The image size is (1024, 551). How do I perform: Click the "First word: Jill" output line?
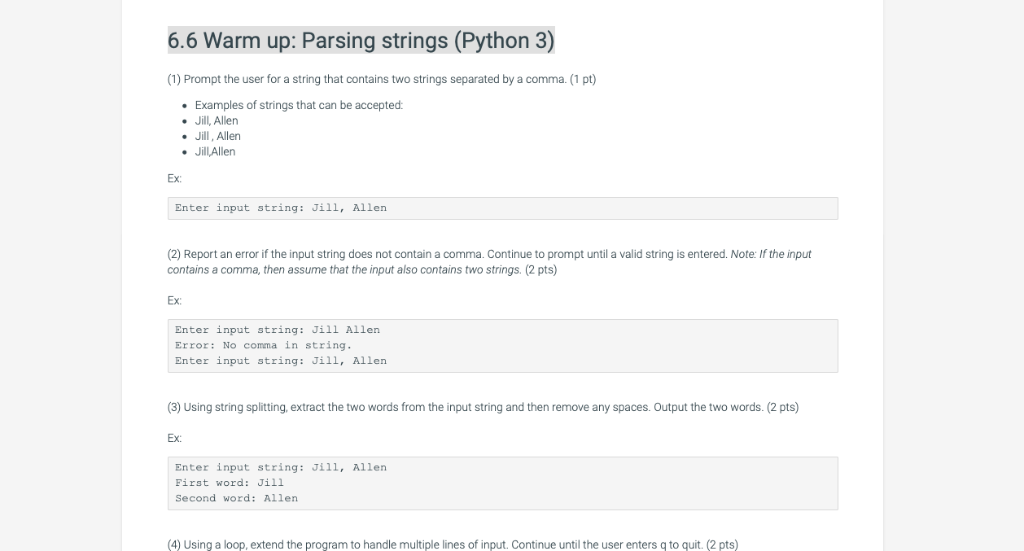[229, 482]
